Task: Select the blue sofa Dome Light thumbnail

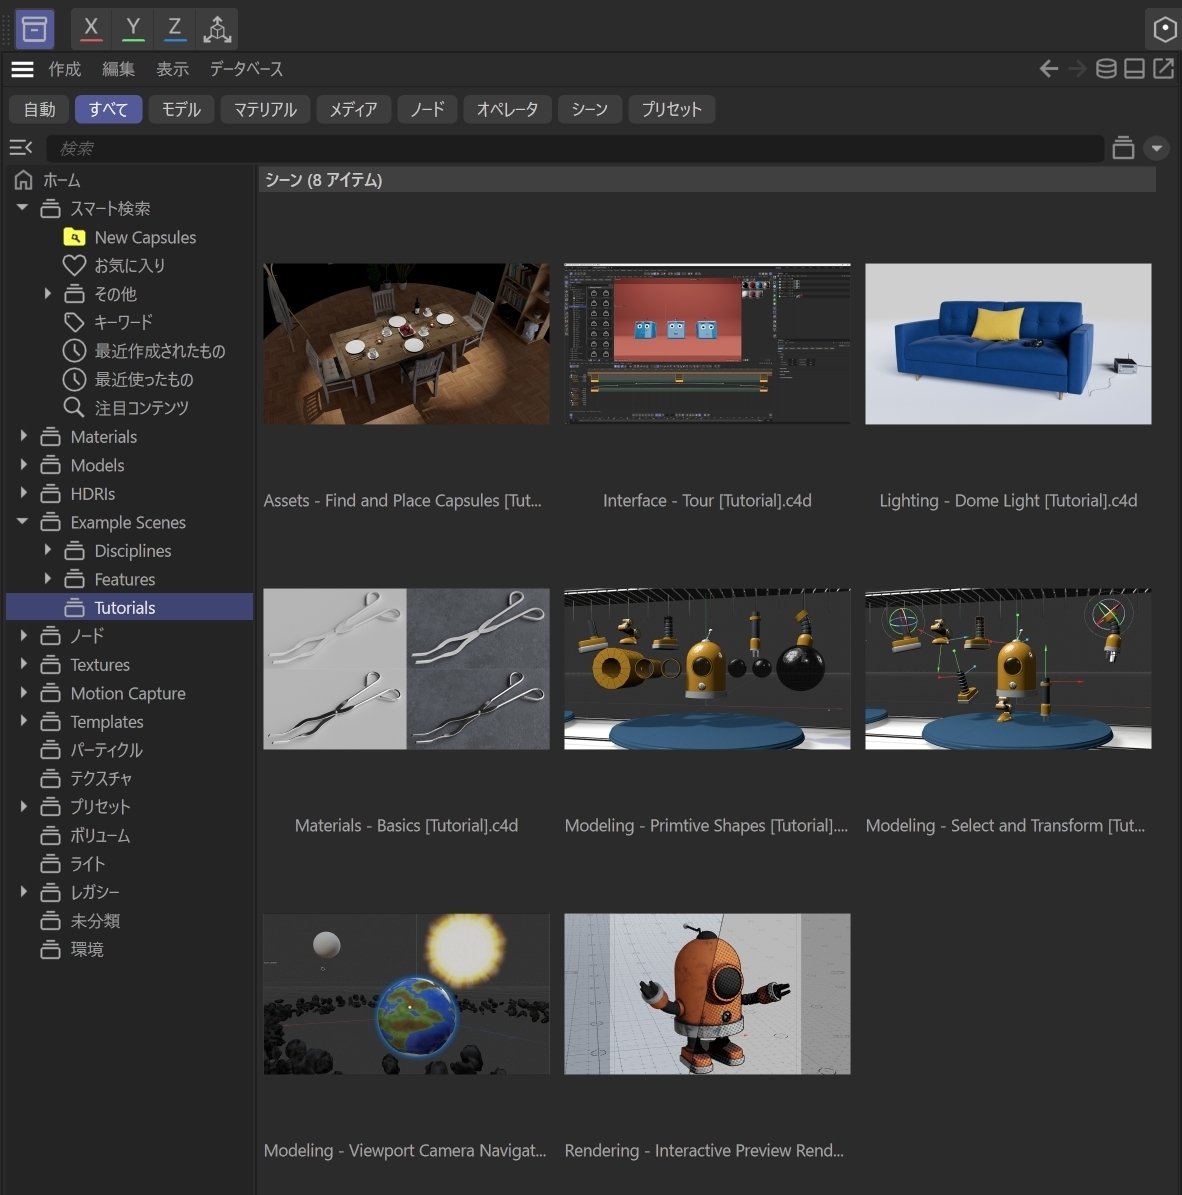Action: (x=1008, y=344)
